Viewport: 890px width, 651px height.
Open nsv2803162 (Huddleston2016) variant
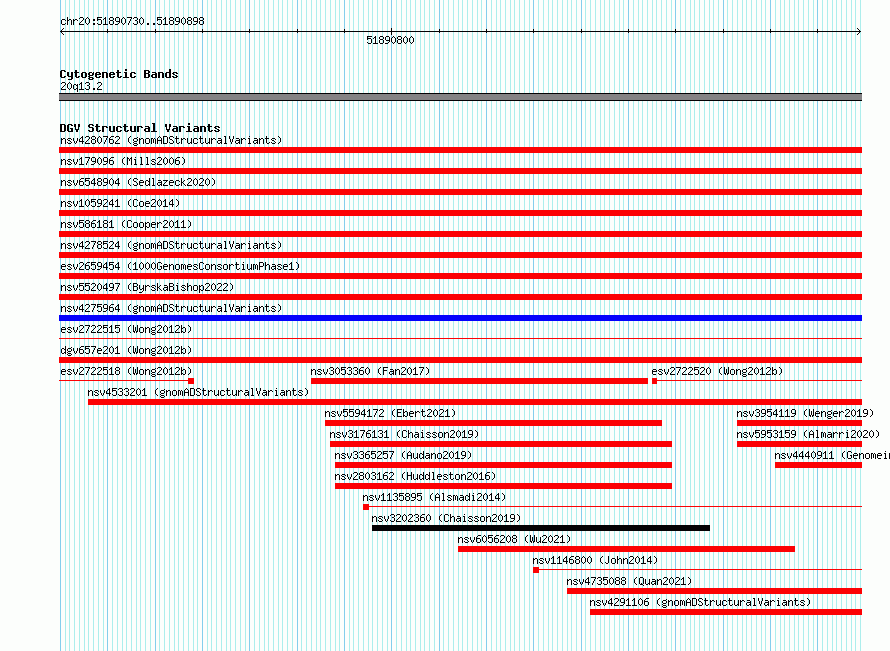415,476
